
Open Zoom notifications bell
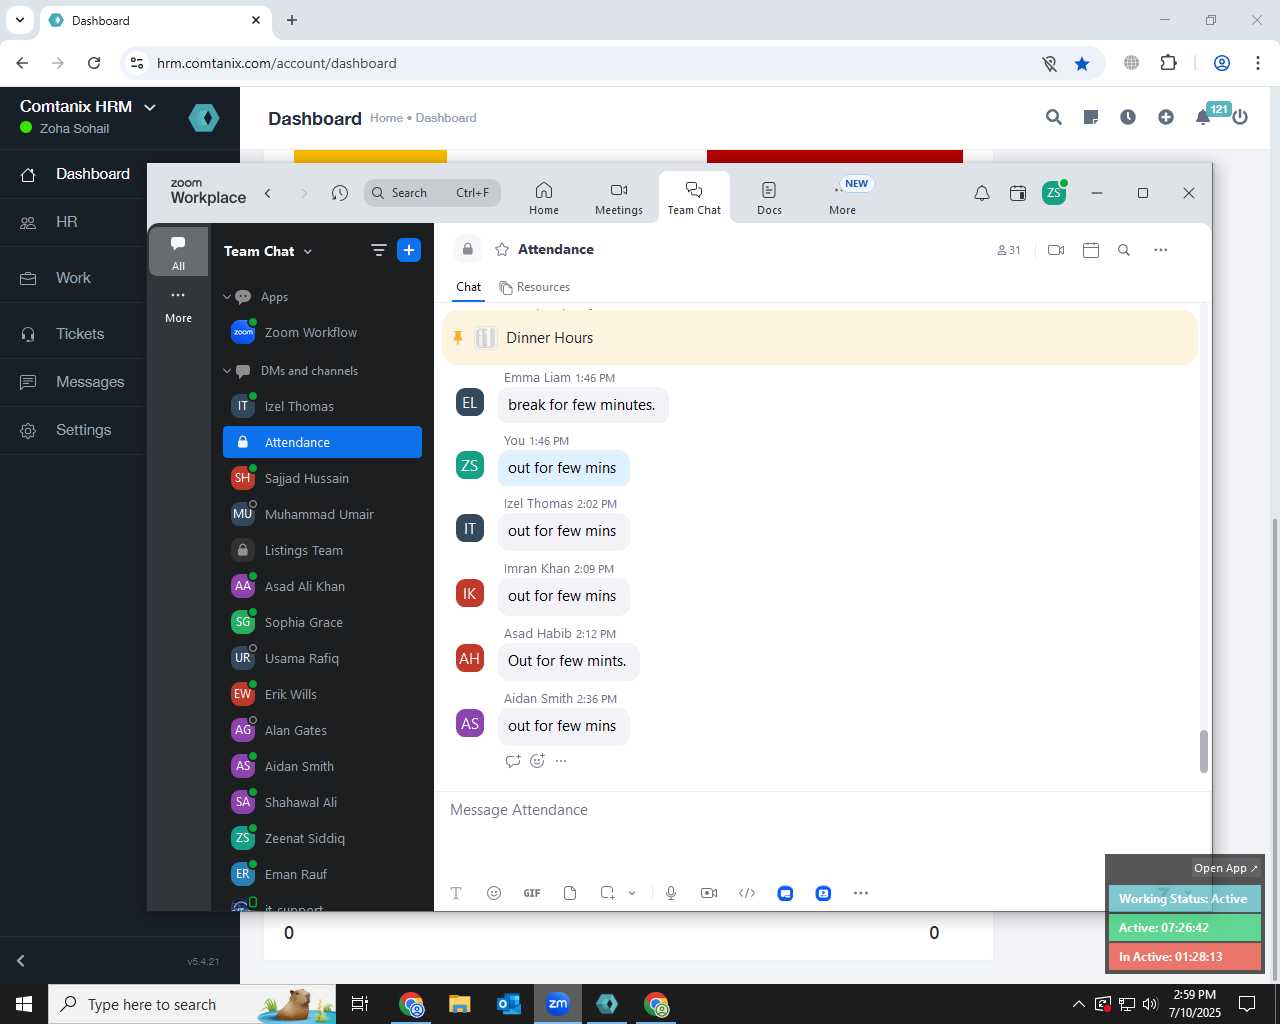pyautogui.click(x=982, y=193)
